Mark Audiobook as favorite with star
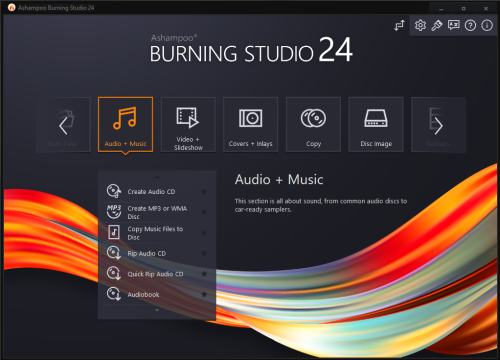The width and height of the screenshot is (500, 360). coord(204,294)
